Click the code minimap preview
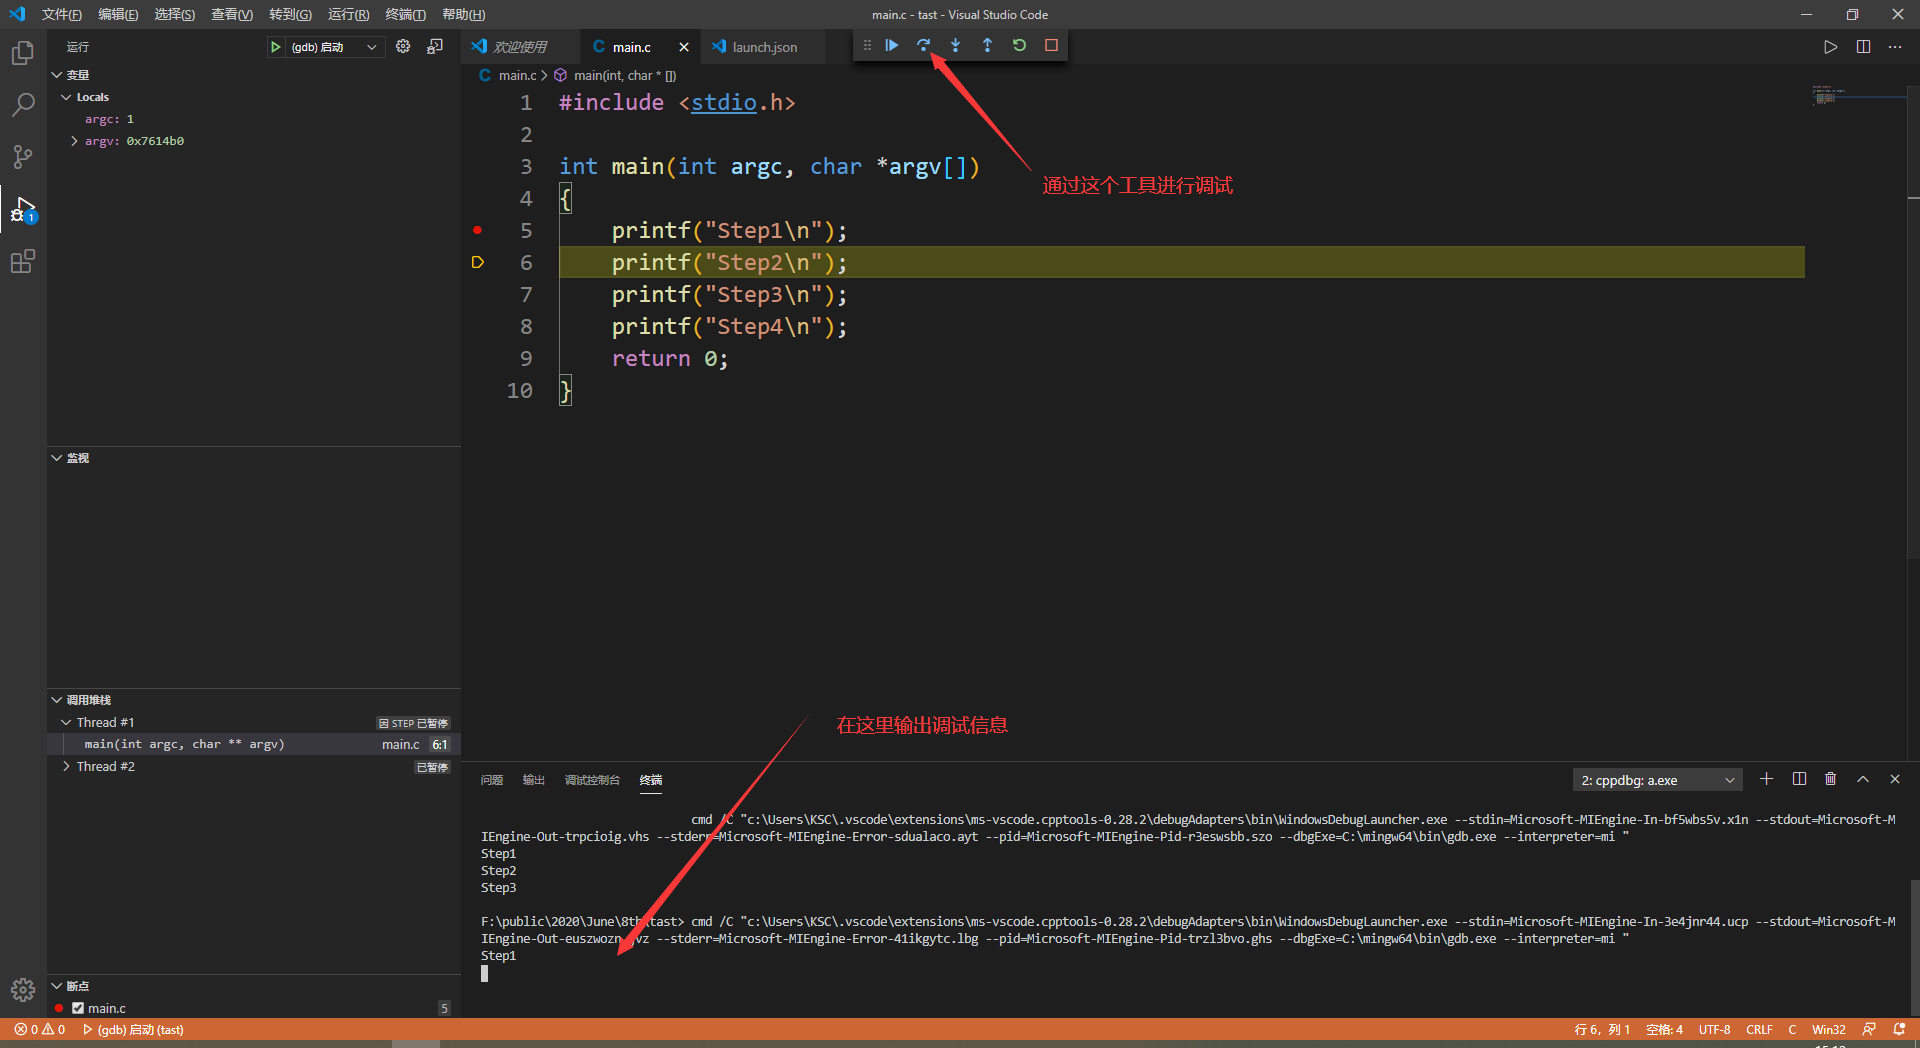The image size is (1920, 1048). click(x=1828, y=95)
